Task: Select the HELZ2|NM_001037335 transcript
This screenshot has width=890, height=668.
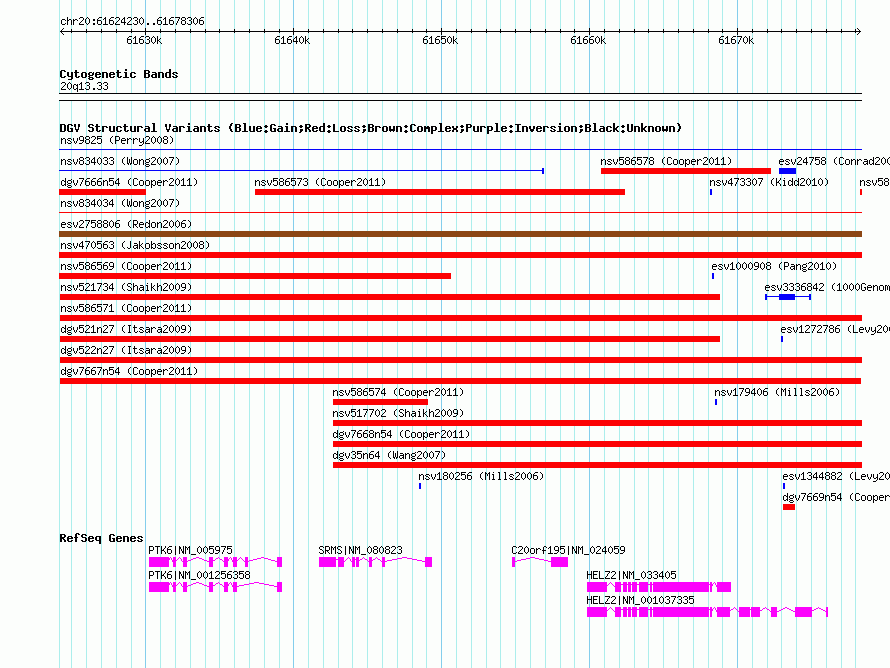Action: [x=706, y=612]
